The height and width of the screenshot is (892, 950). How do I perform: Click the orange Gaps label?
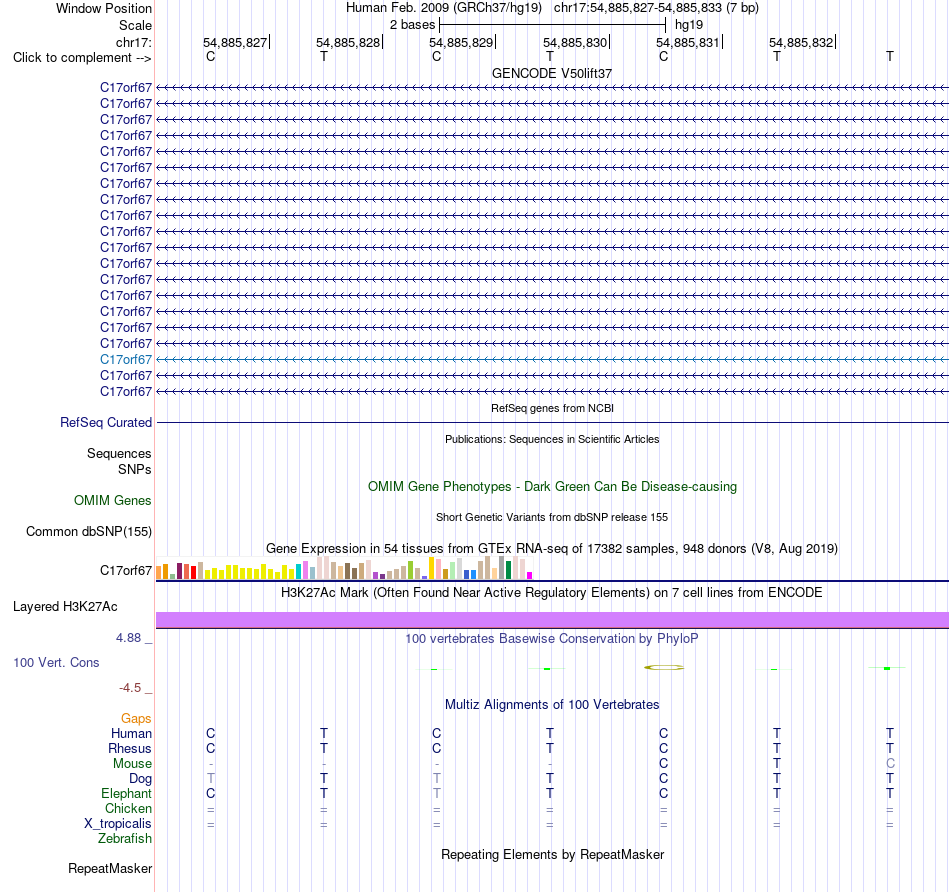tap(136, 719)
